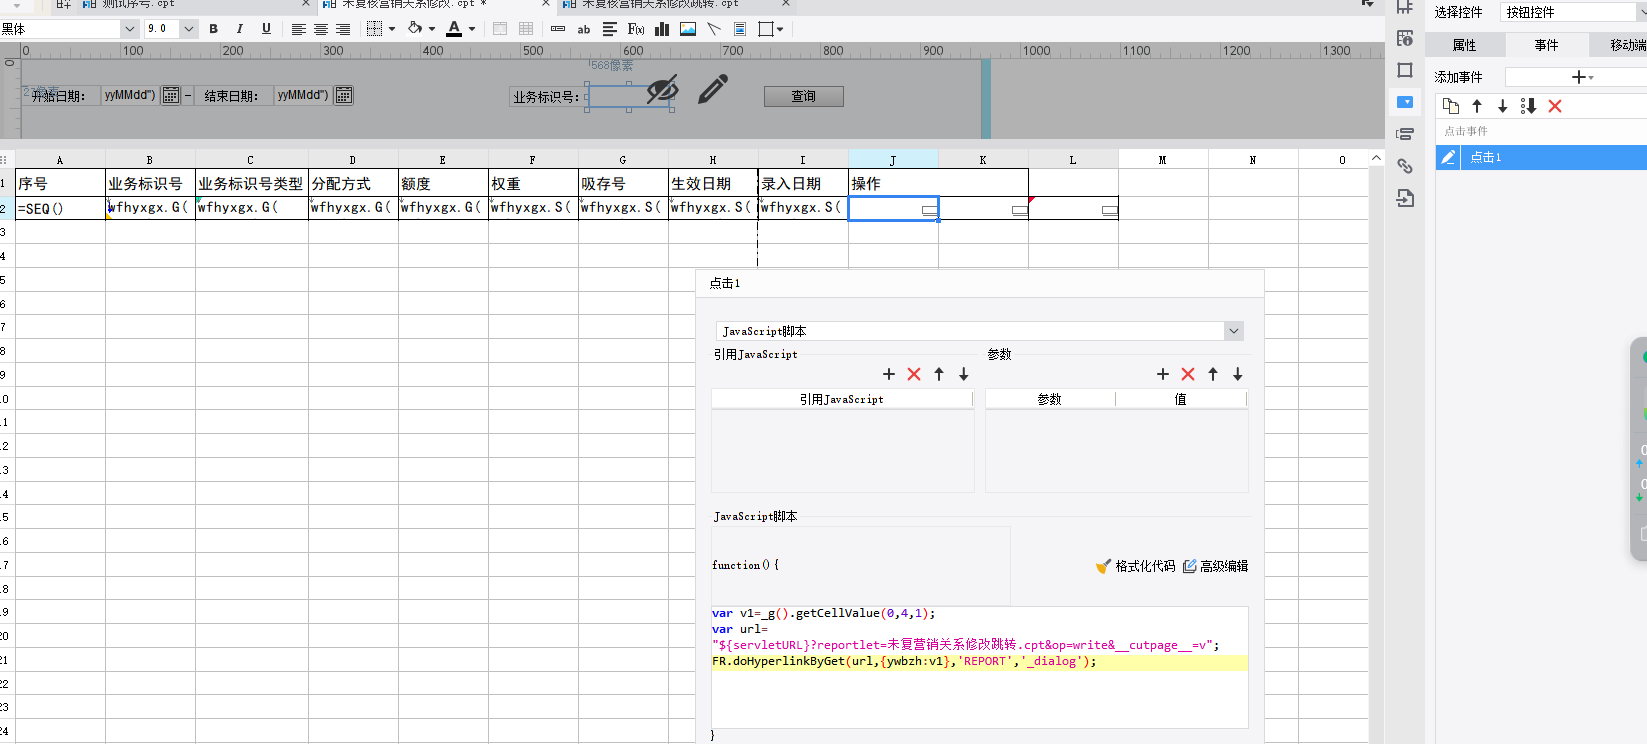Switch to the 属性 tab

pos(1465,45)
